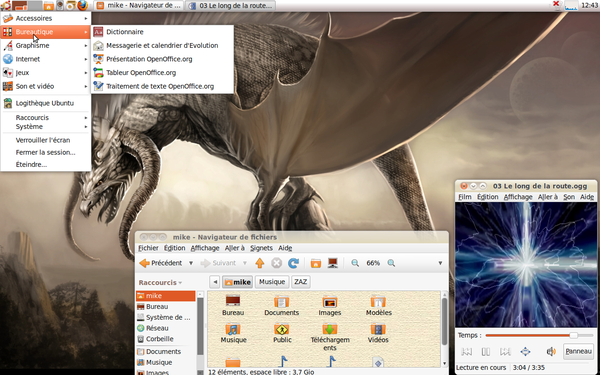Open home folder launcher in top panel
The image size is (600, 375).
(x=49, y=5)
